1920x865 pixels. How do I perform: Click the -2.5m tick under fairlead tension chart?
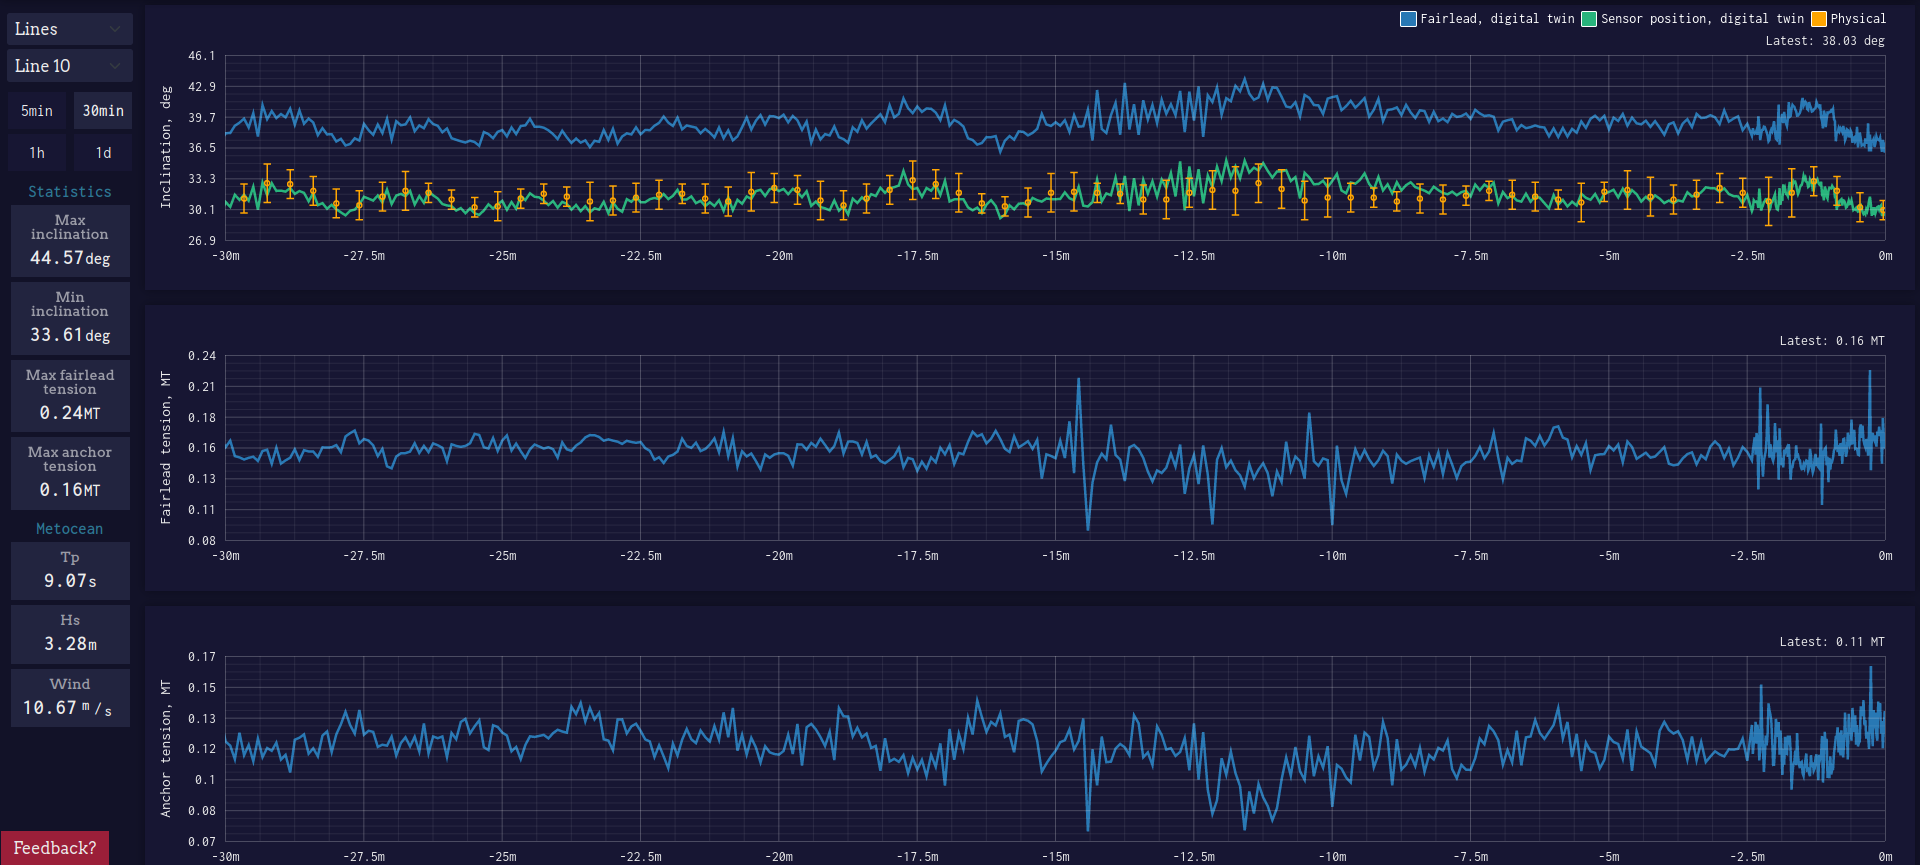[1747, 556]
